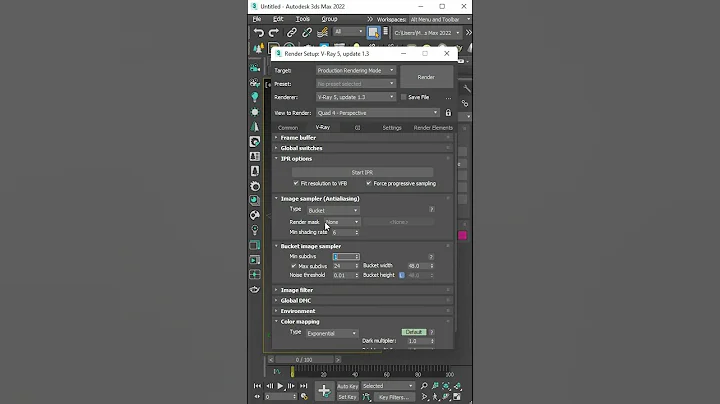Toggle Key Mode icon beside frame field
This screenshot has width=720, height=404.
point(257,397)
